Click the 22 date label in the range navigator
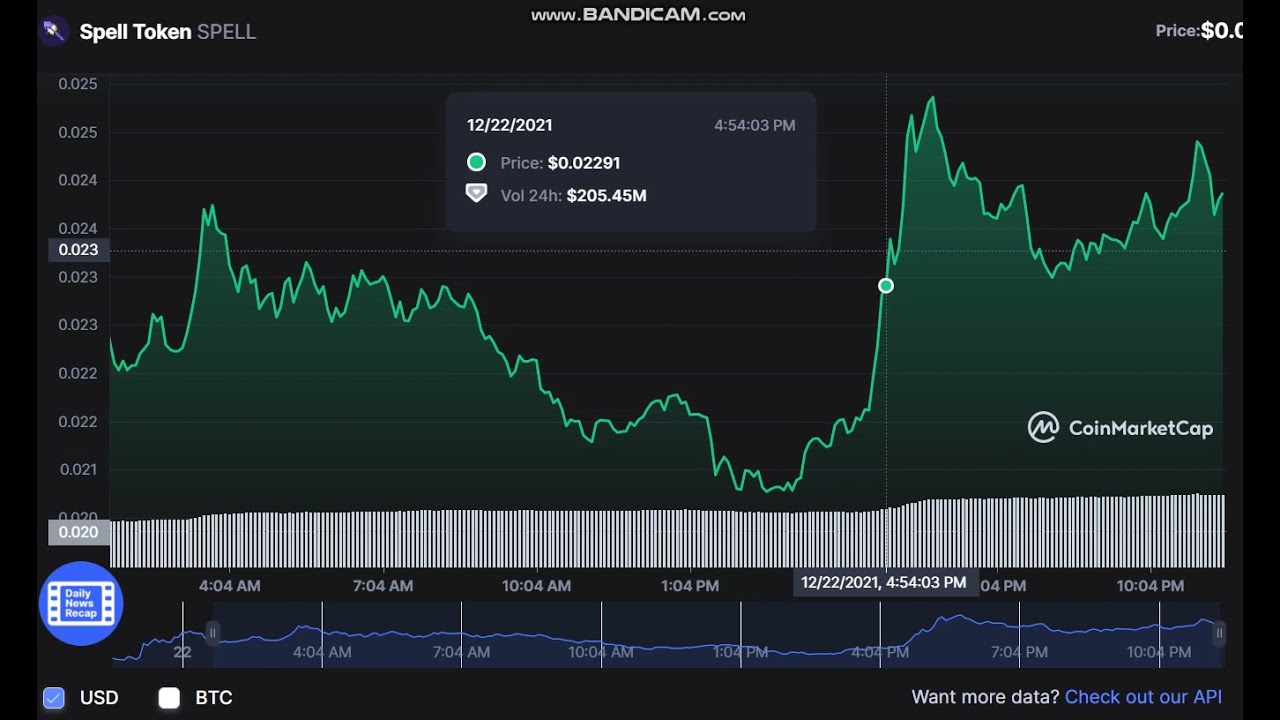The width and height of the screenshot is (1280, 720). point(182,652)
